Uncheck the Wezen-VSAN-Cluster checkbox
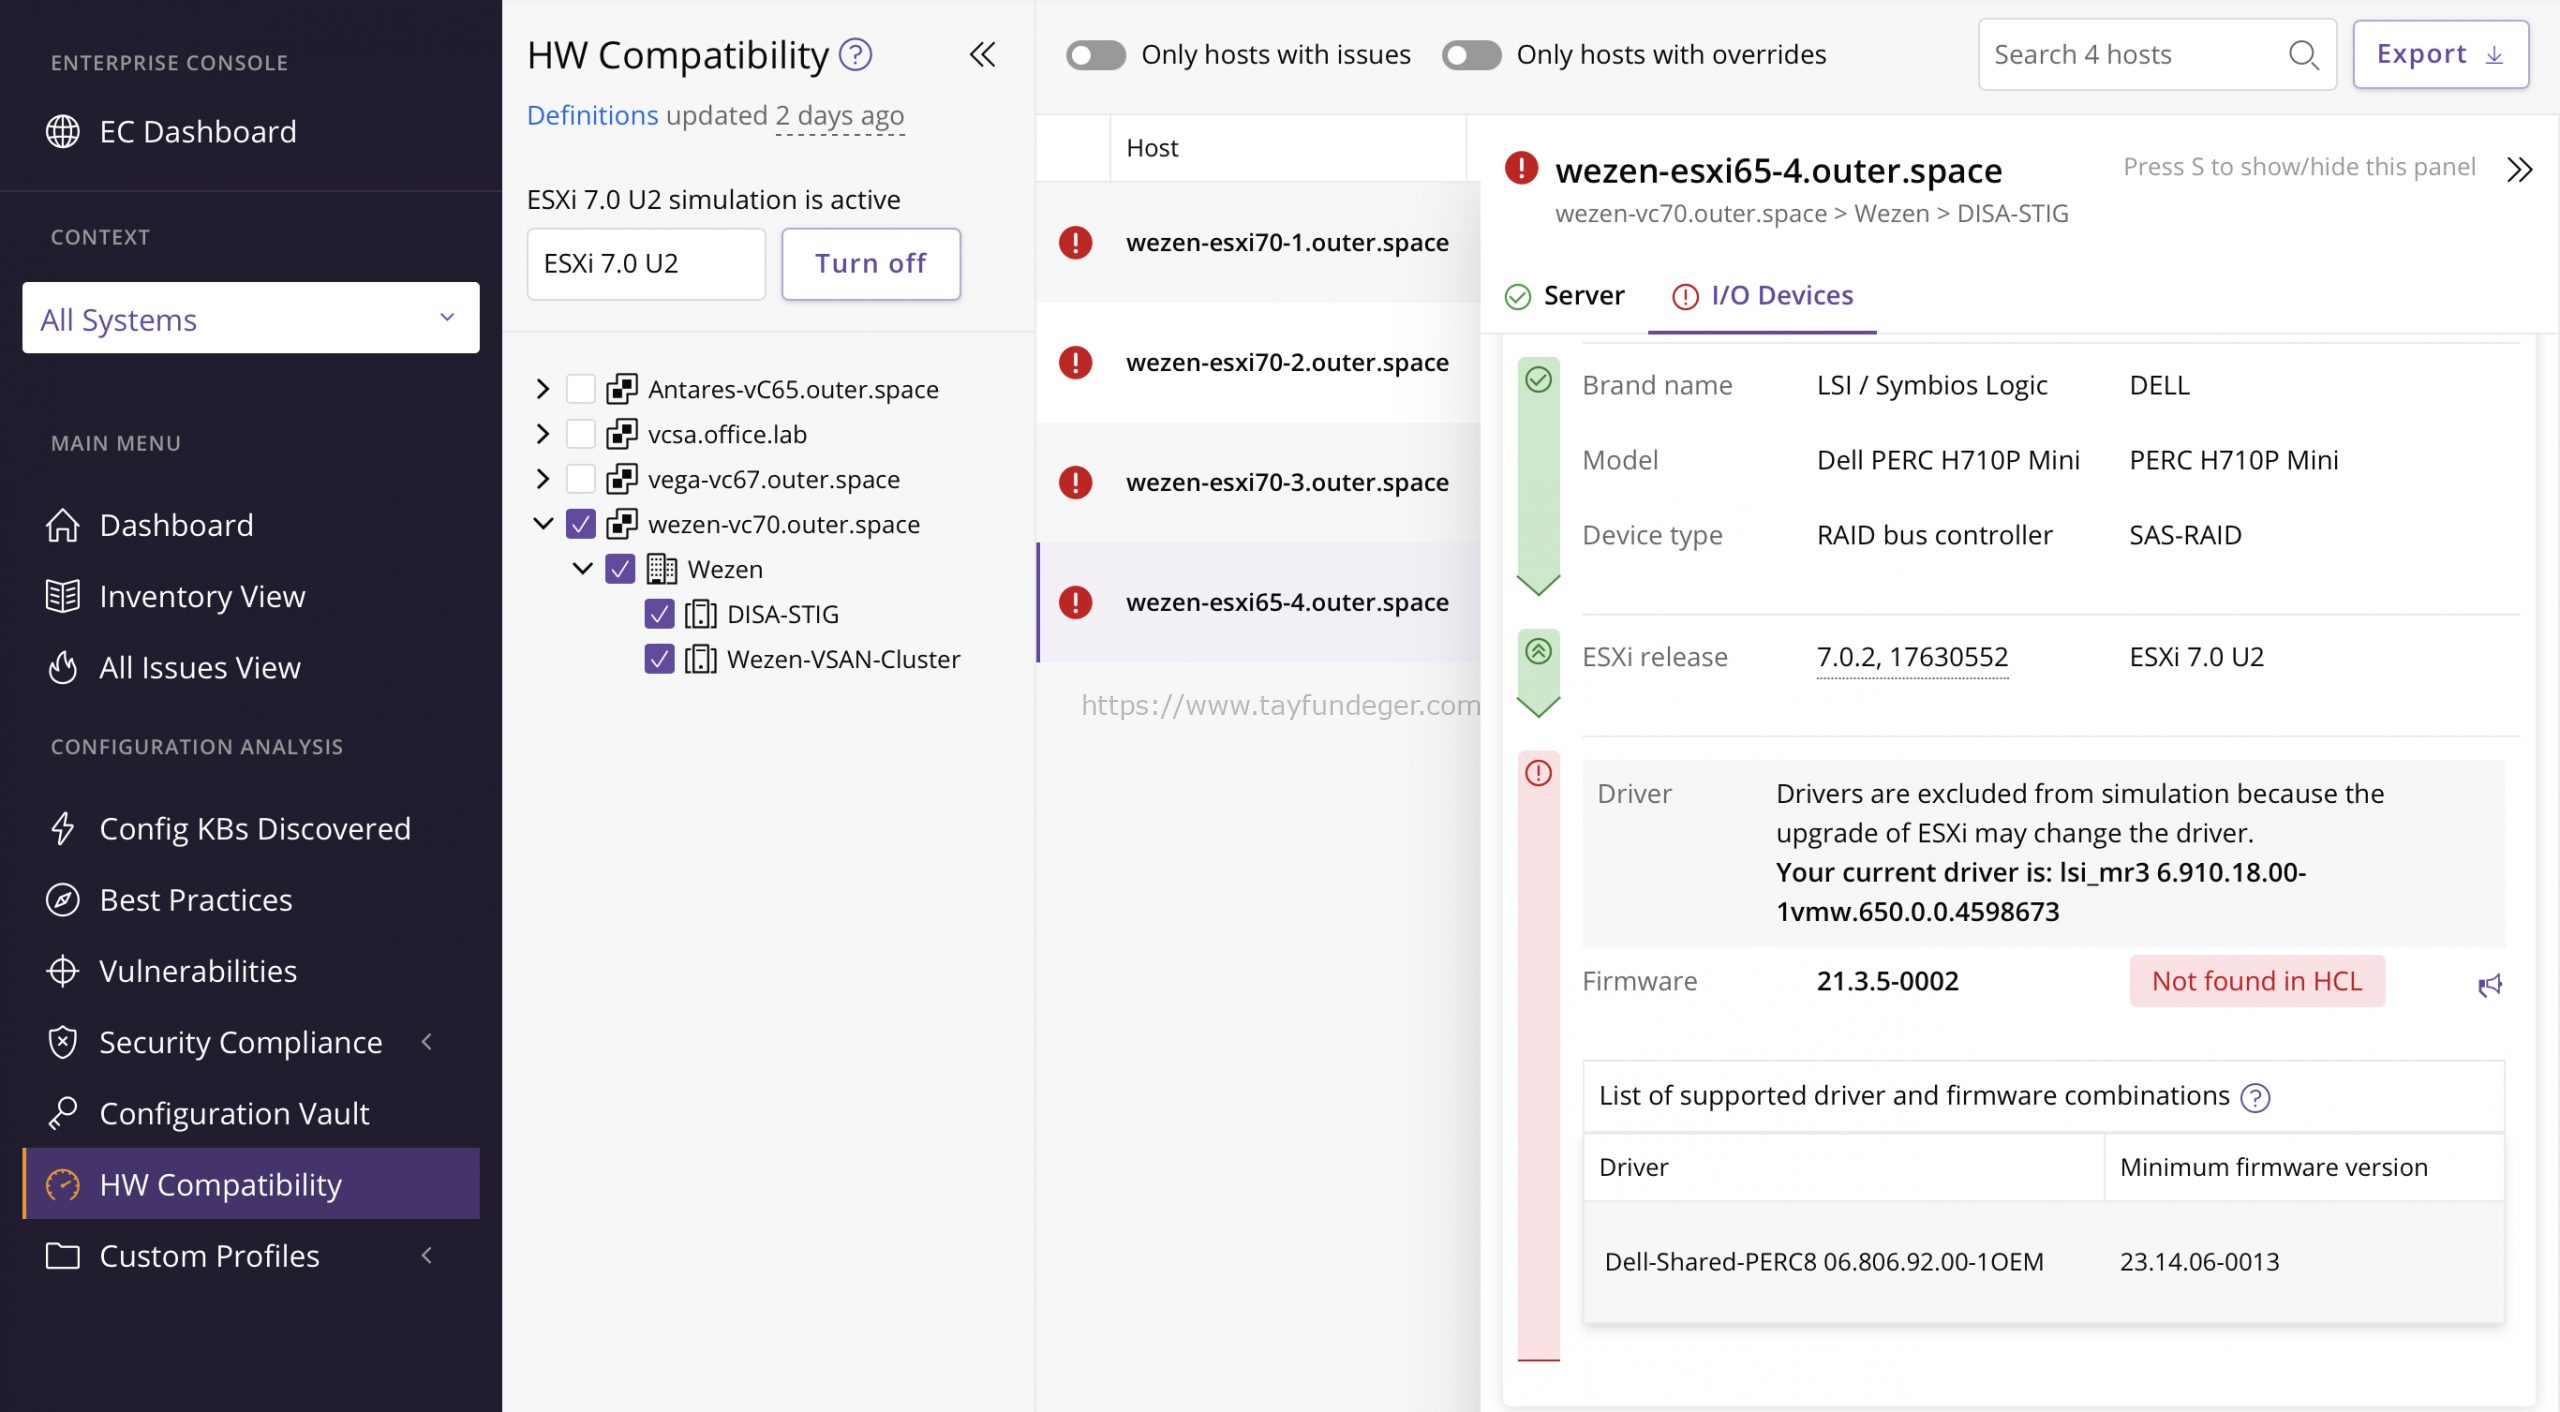 659,659
